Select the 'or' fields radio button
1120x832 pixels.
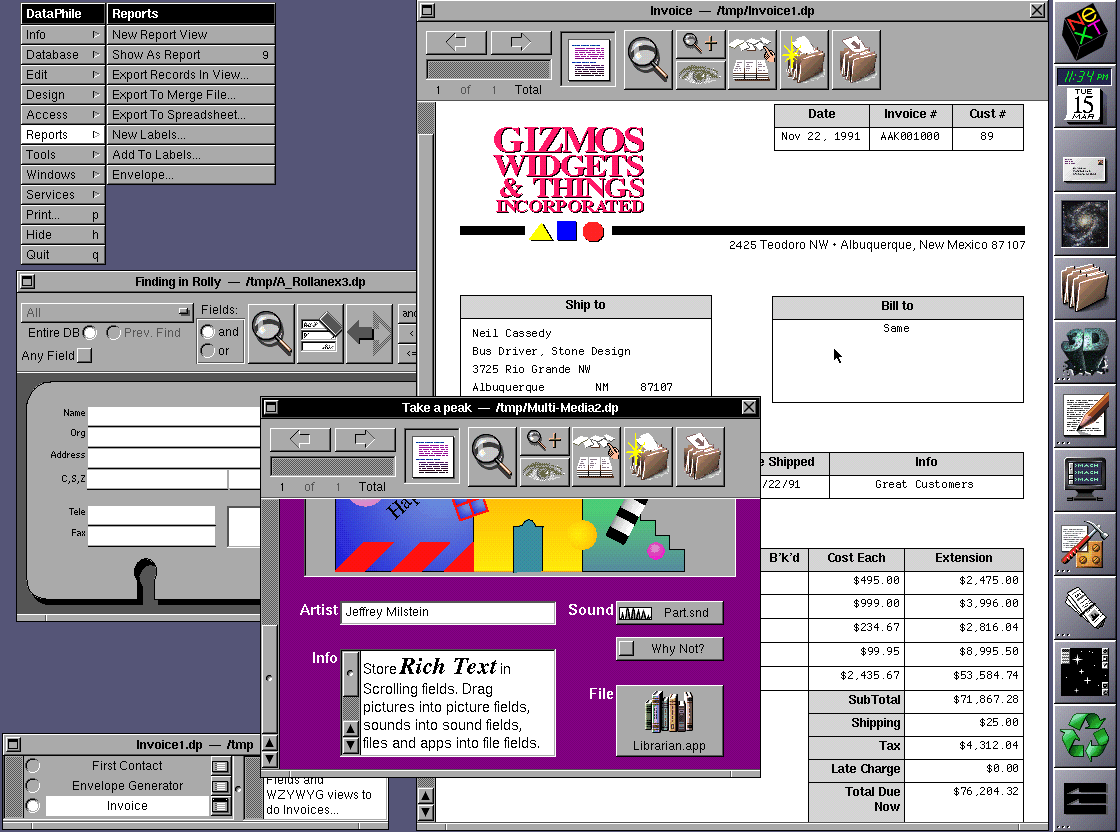coord(208,351)
